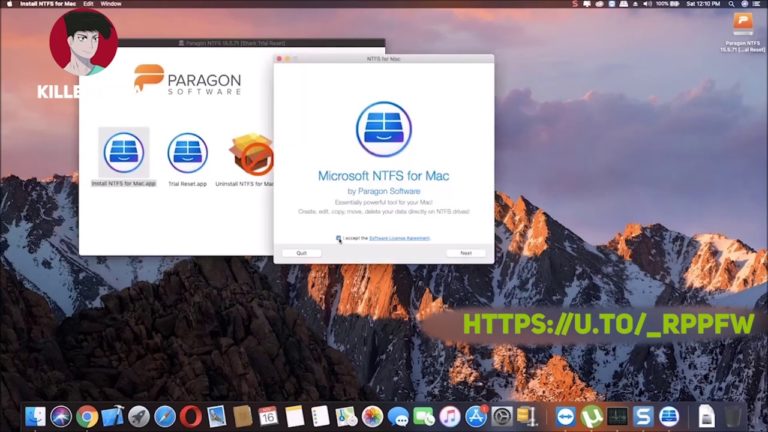Viewport: 768px width, 432px height.
Task: Open Google Chrome from the Dock
Action: [x=87, y=417]
